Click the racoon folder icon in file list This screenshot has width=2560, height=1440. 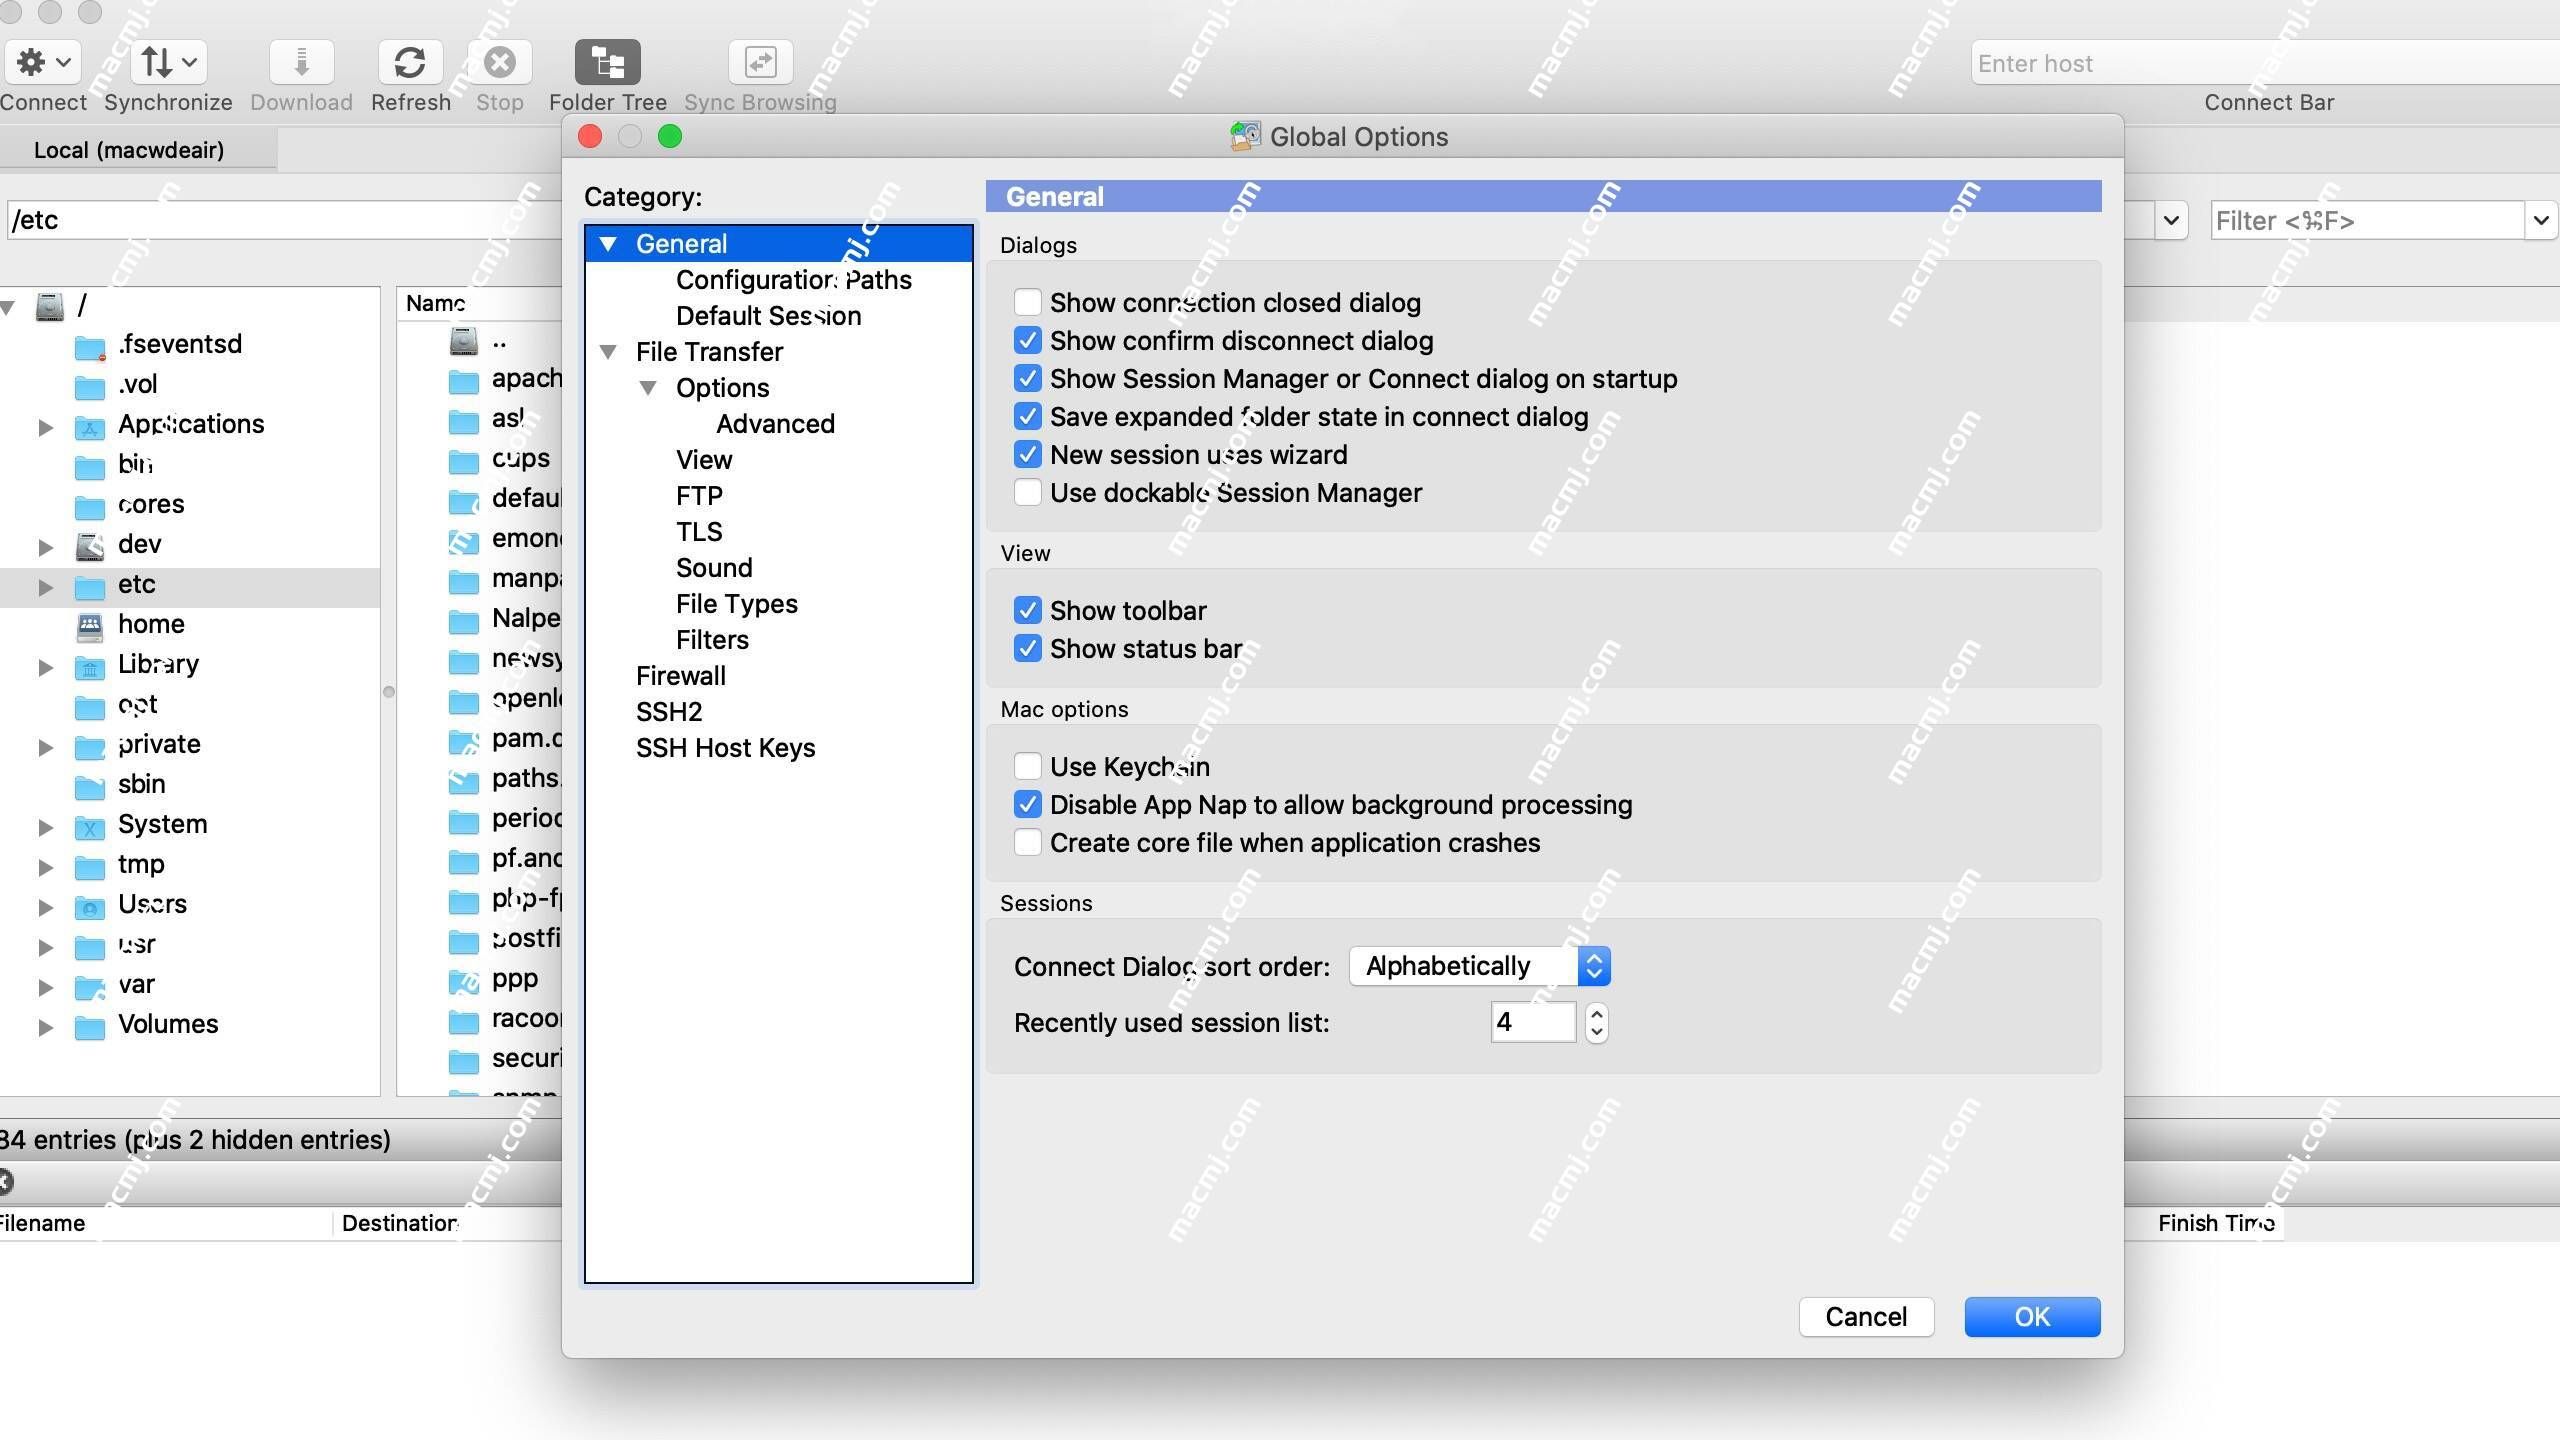pos(464,1020)
